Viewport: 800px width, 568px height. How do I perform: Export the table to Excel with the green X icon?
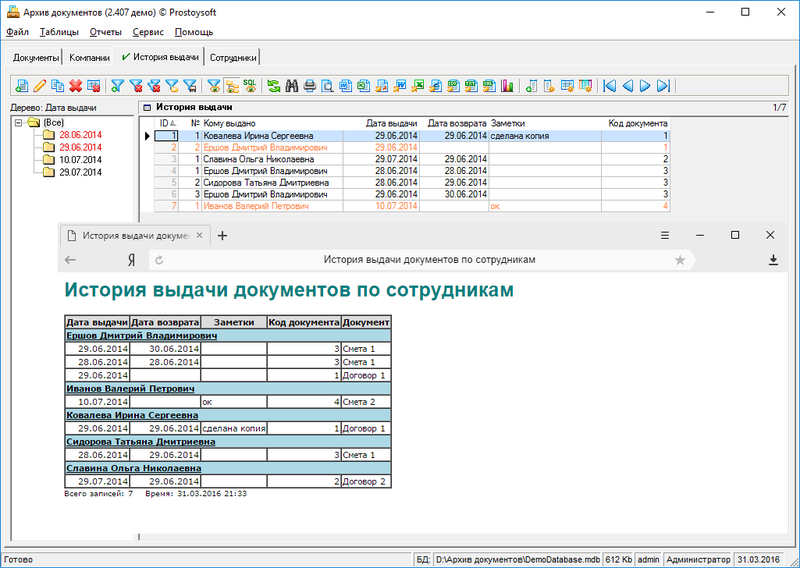click(417, 86)
